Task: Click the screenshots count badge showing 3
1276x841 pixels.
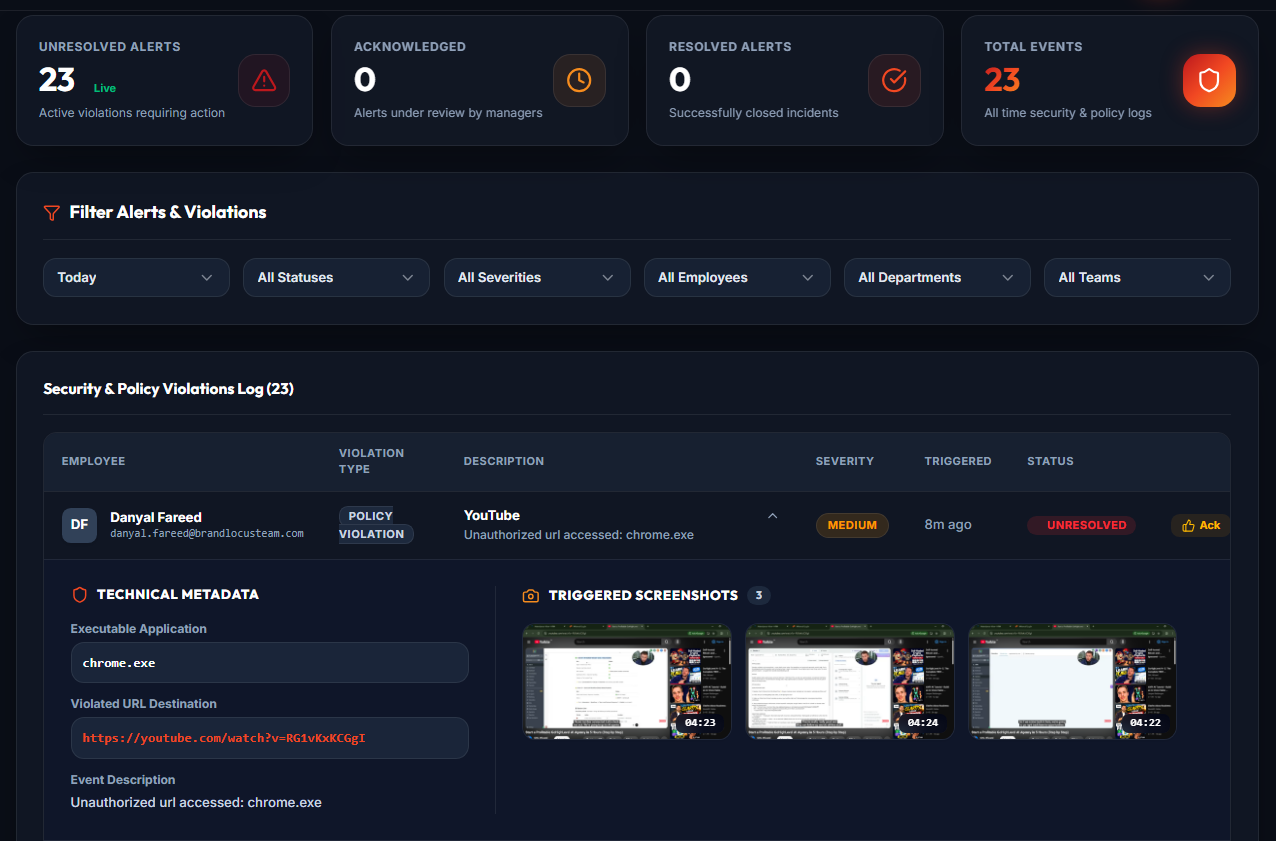Action: tap(759, 595)
